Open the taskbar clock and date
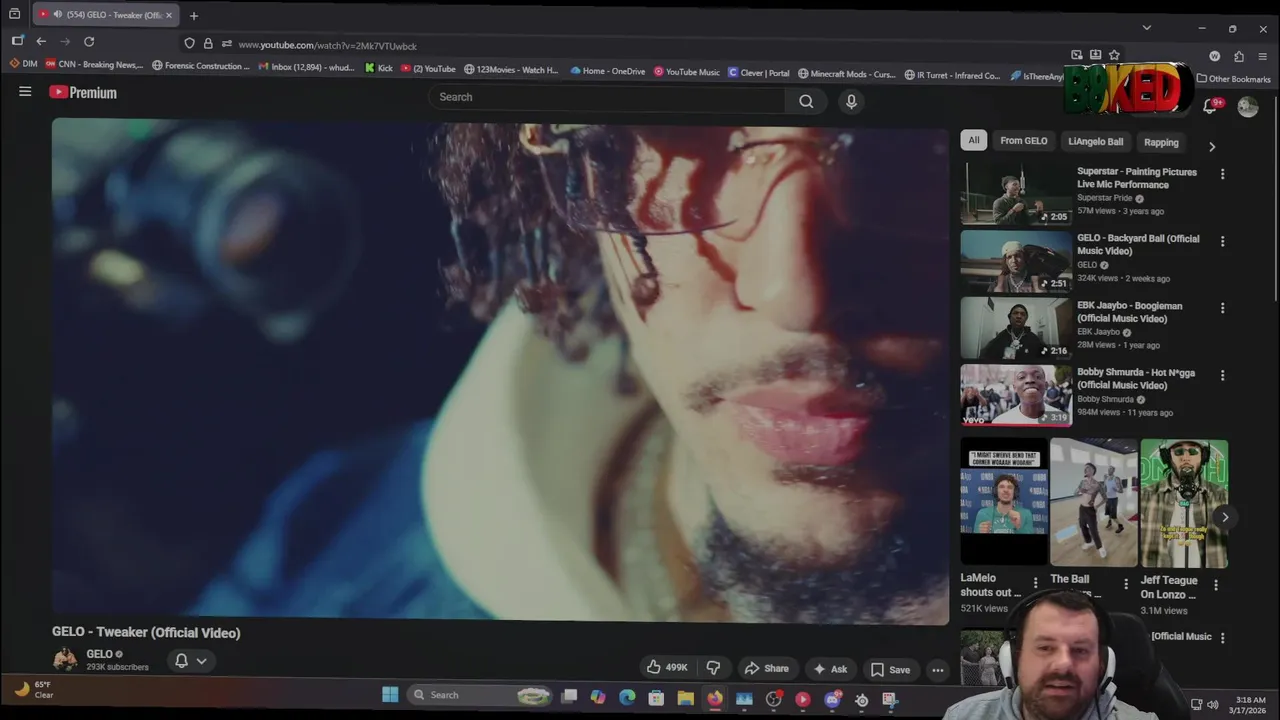Image resolution: width=1280 pixels, height=720 pixels. (1250, 705)
